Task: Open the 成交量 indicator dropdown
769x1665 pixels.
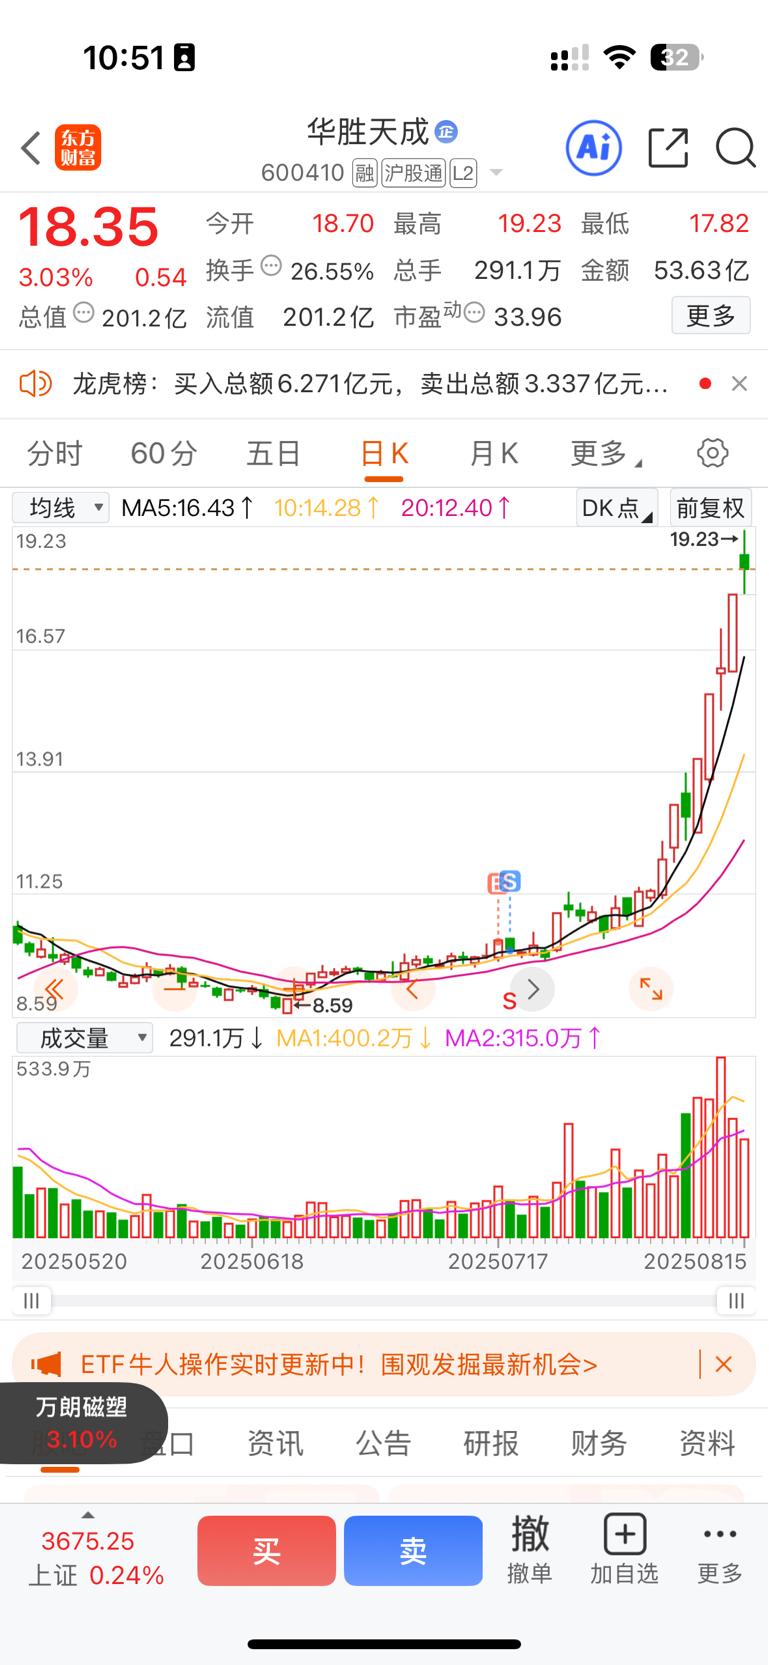Action: (x=85, y=1038)
